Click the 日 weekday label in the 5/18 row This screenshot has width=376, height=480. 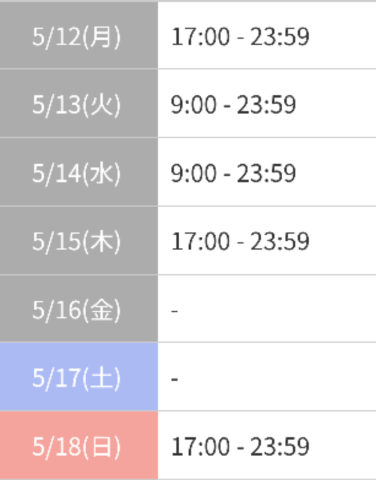click(x=101, y=447)
